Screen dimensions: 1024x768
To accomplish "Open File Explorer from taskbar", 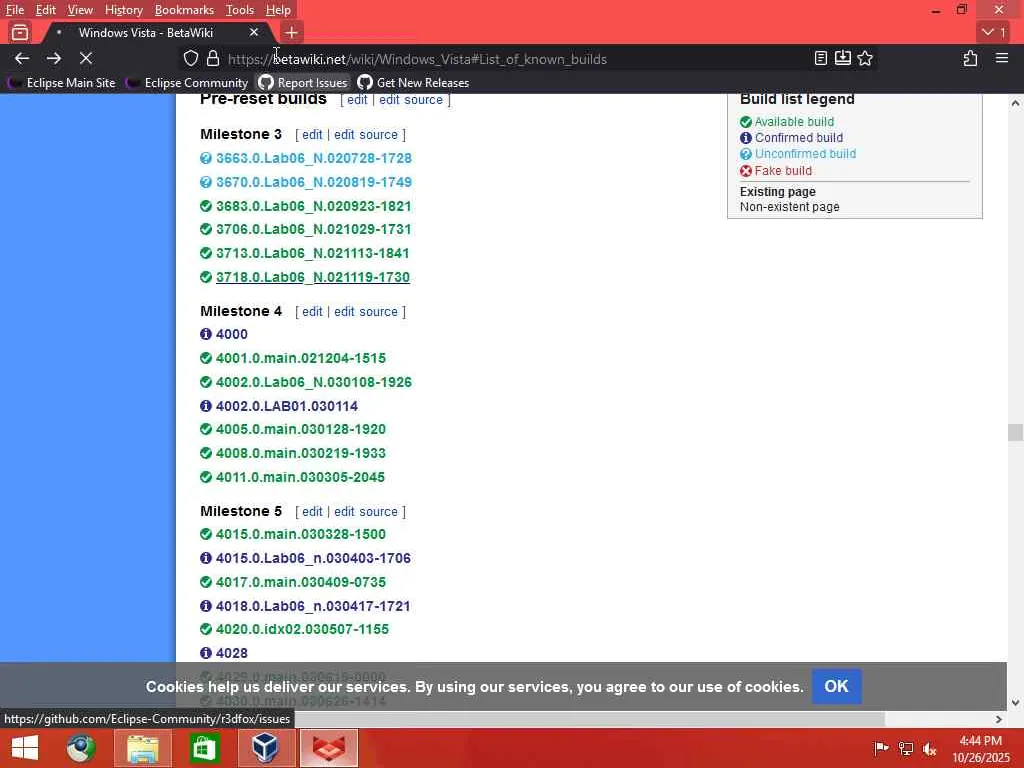I will [x=142, y=748].
